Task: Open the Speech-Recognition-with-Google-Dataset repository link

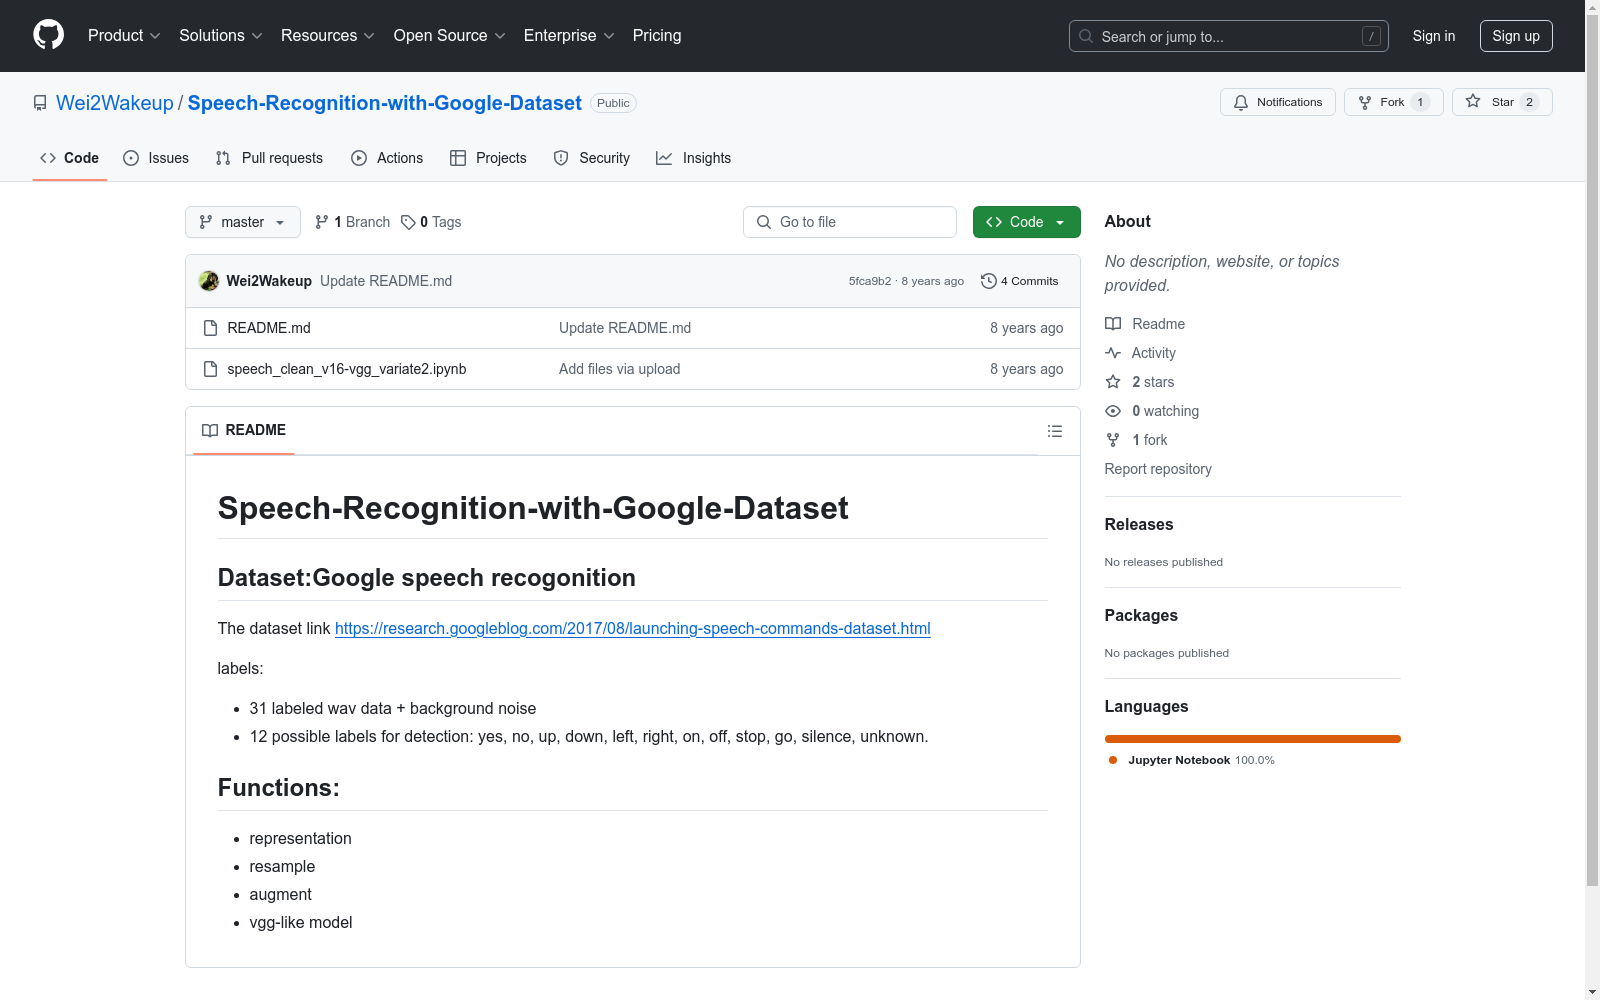Action: click(x=385, y=103)
